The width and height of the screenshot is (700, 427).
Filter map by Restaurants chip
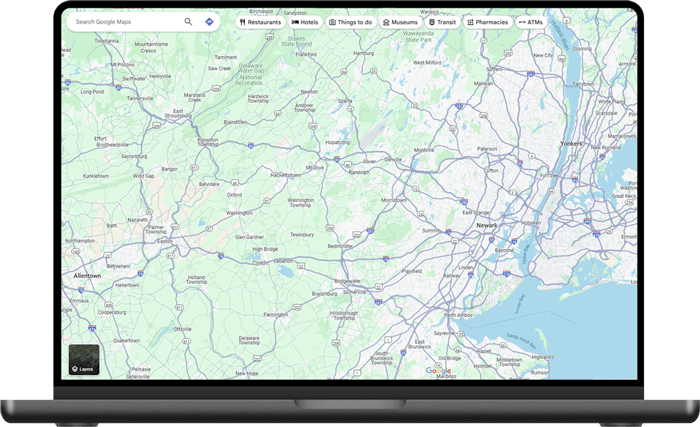click(260, 22)
